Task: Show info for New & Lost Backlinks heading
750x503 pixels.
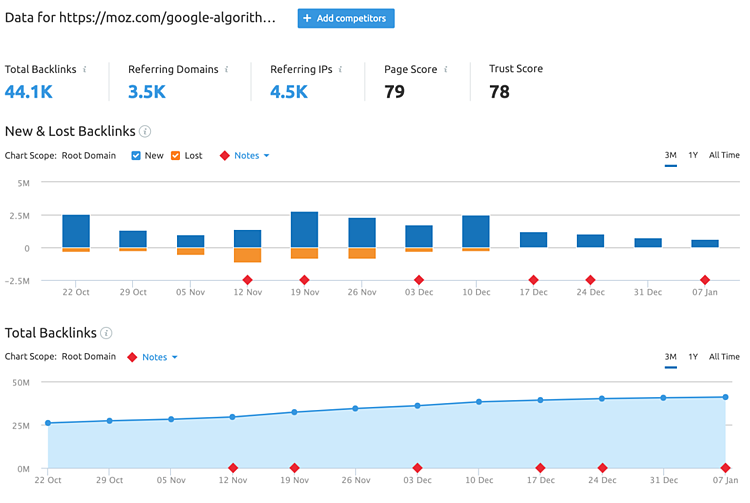Action: [145, 131]
